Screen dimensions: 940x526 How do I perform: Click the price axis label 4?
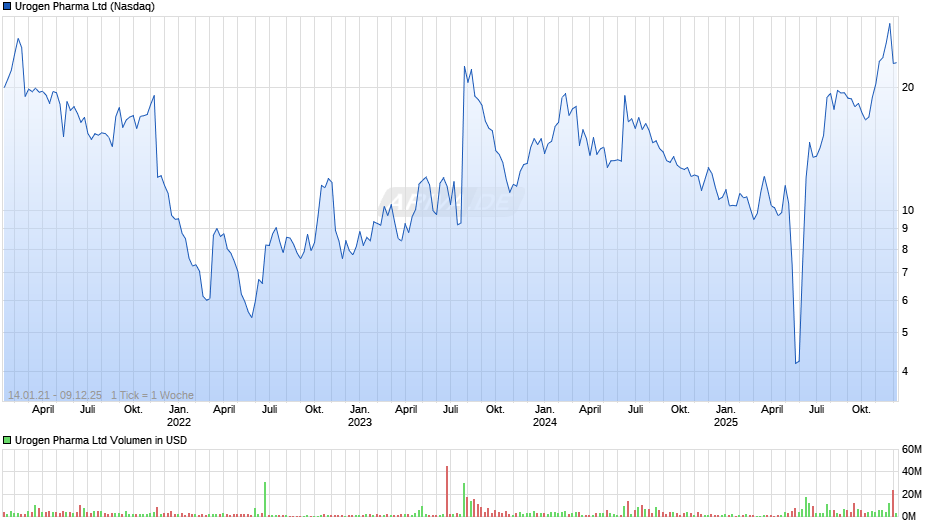[905, 371]
